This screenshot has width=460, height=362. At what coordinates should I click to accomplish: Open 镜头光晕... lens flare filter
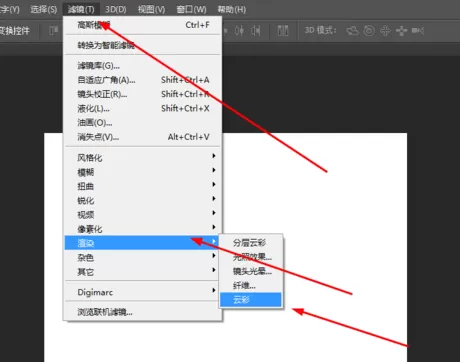tap(251, 271)
